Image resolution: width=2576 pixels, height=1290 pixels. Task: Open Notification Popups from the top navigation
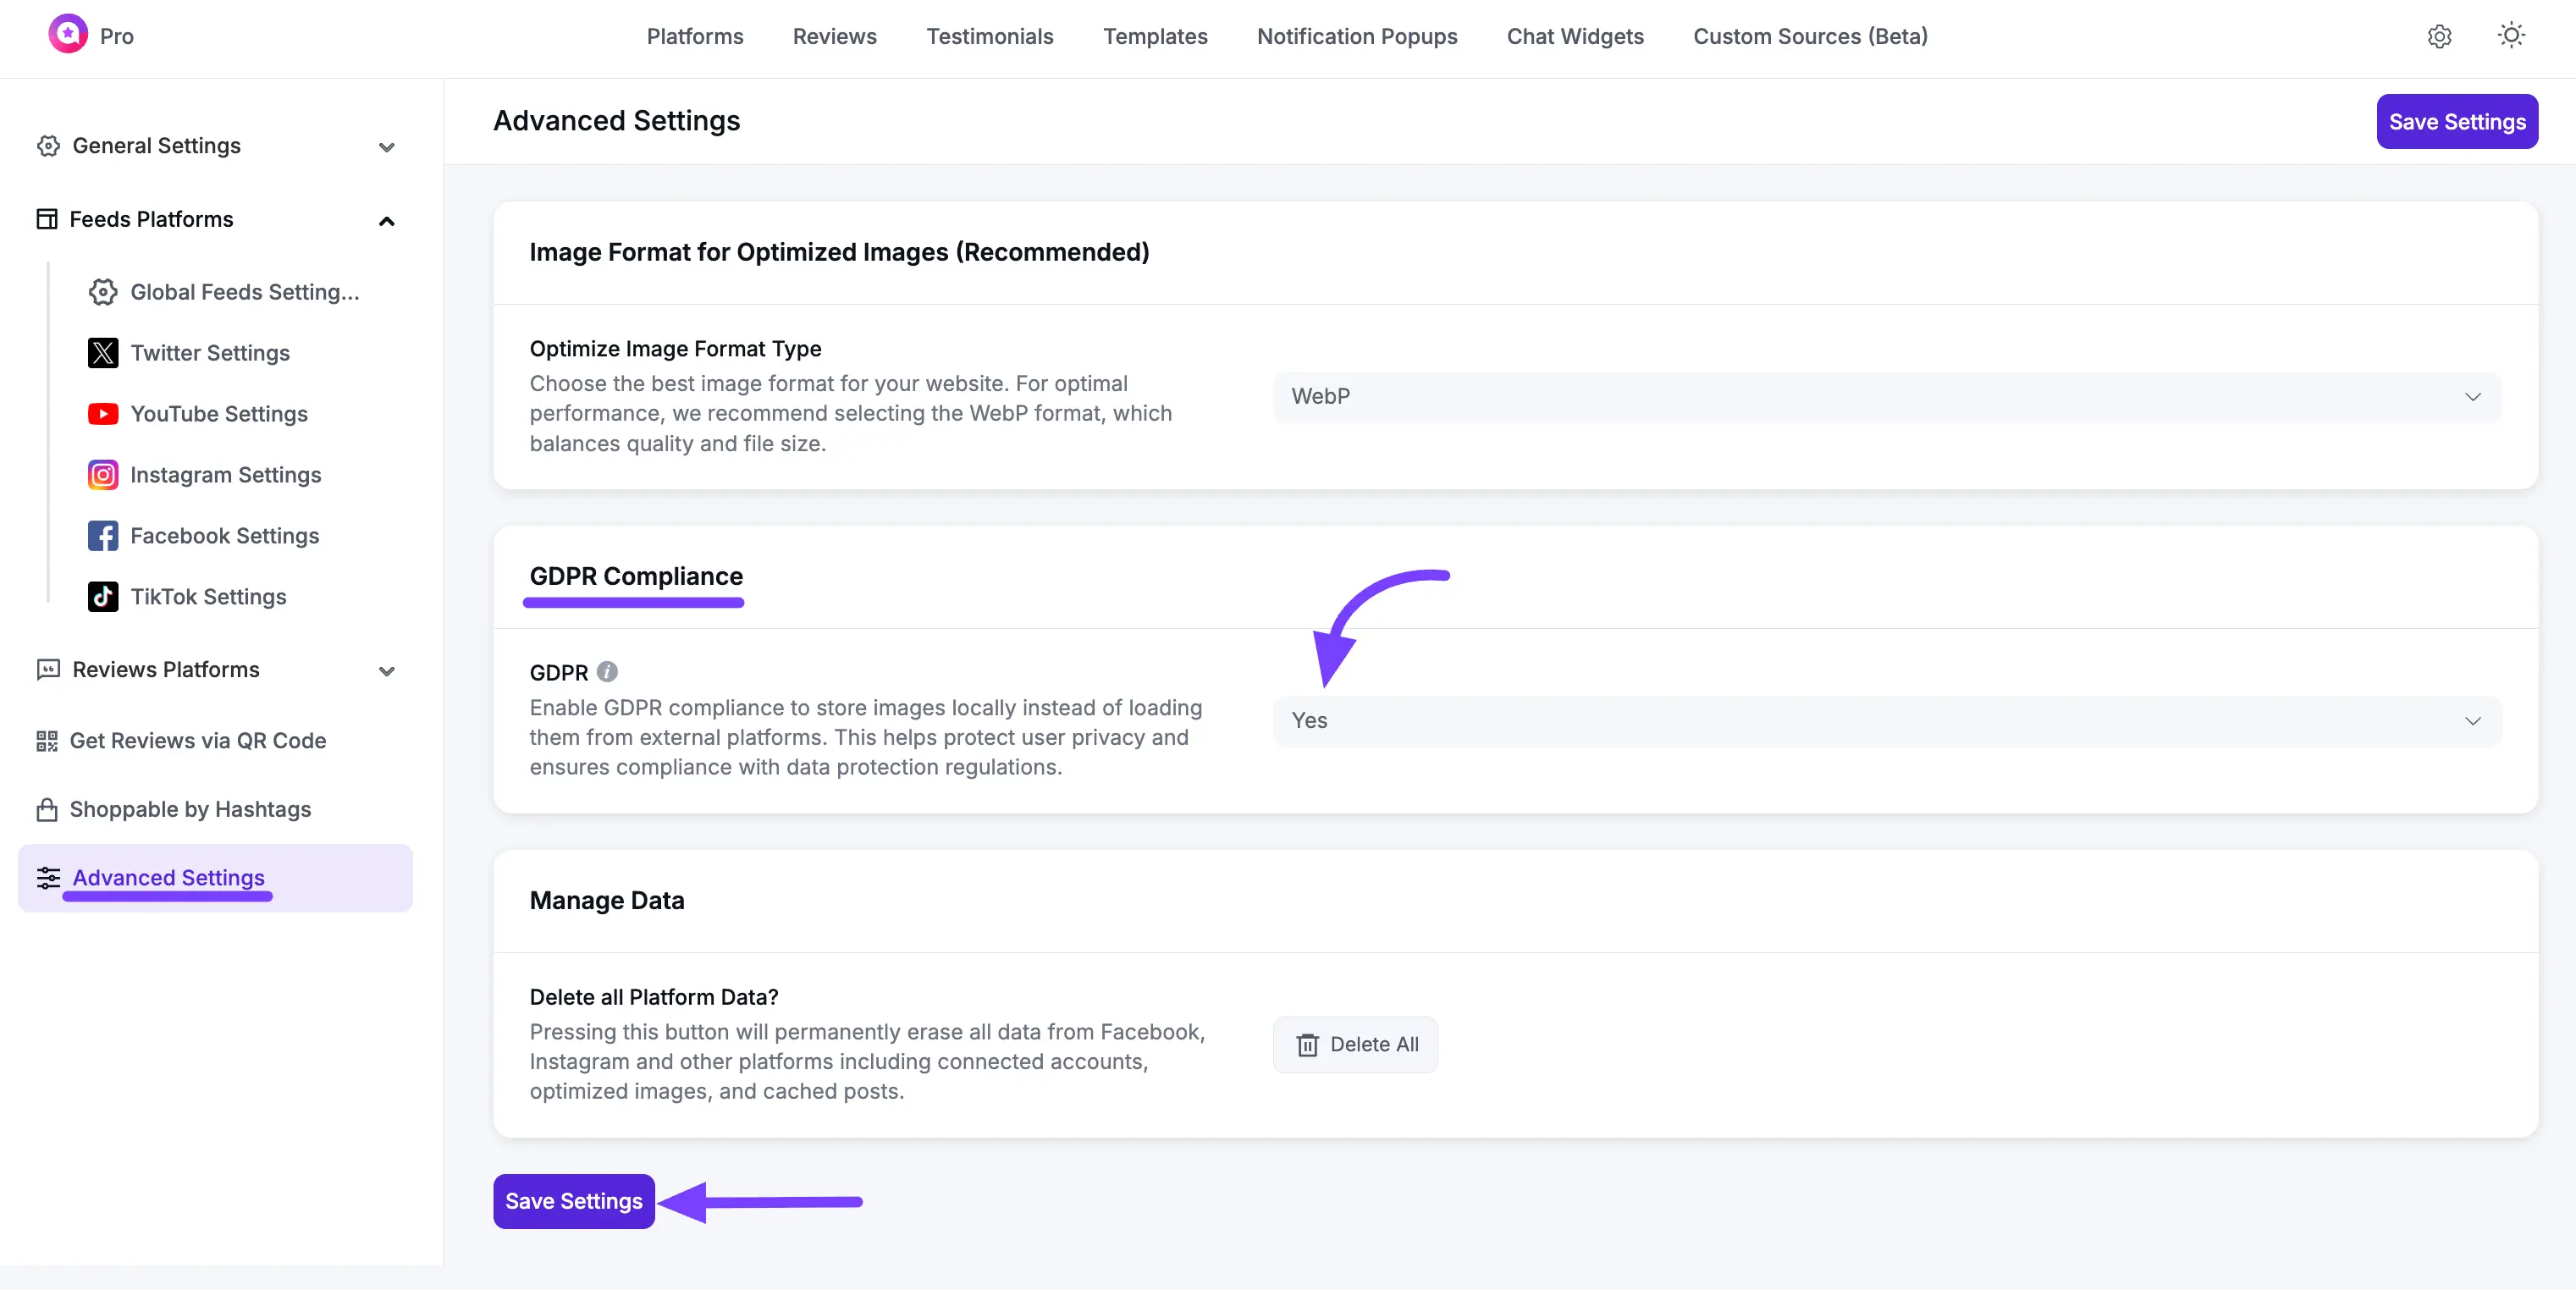click(1357, 37)
